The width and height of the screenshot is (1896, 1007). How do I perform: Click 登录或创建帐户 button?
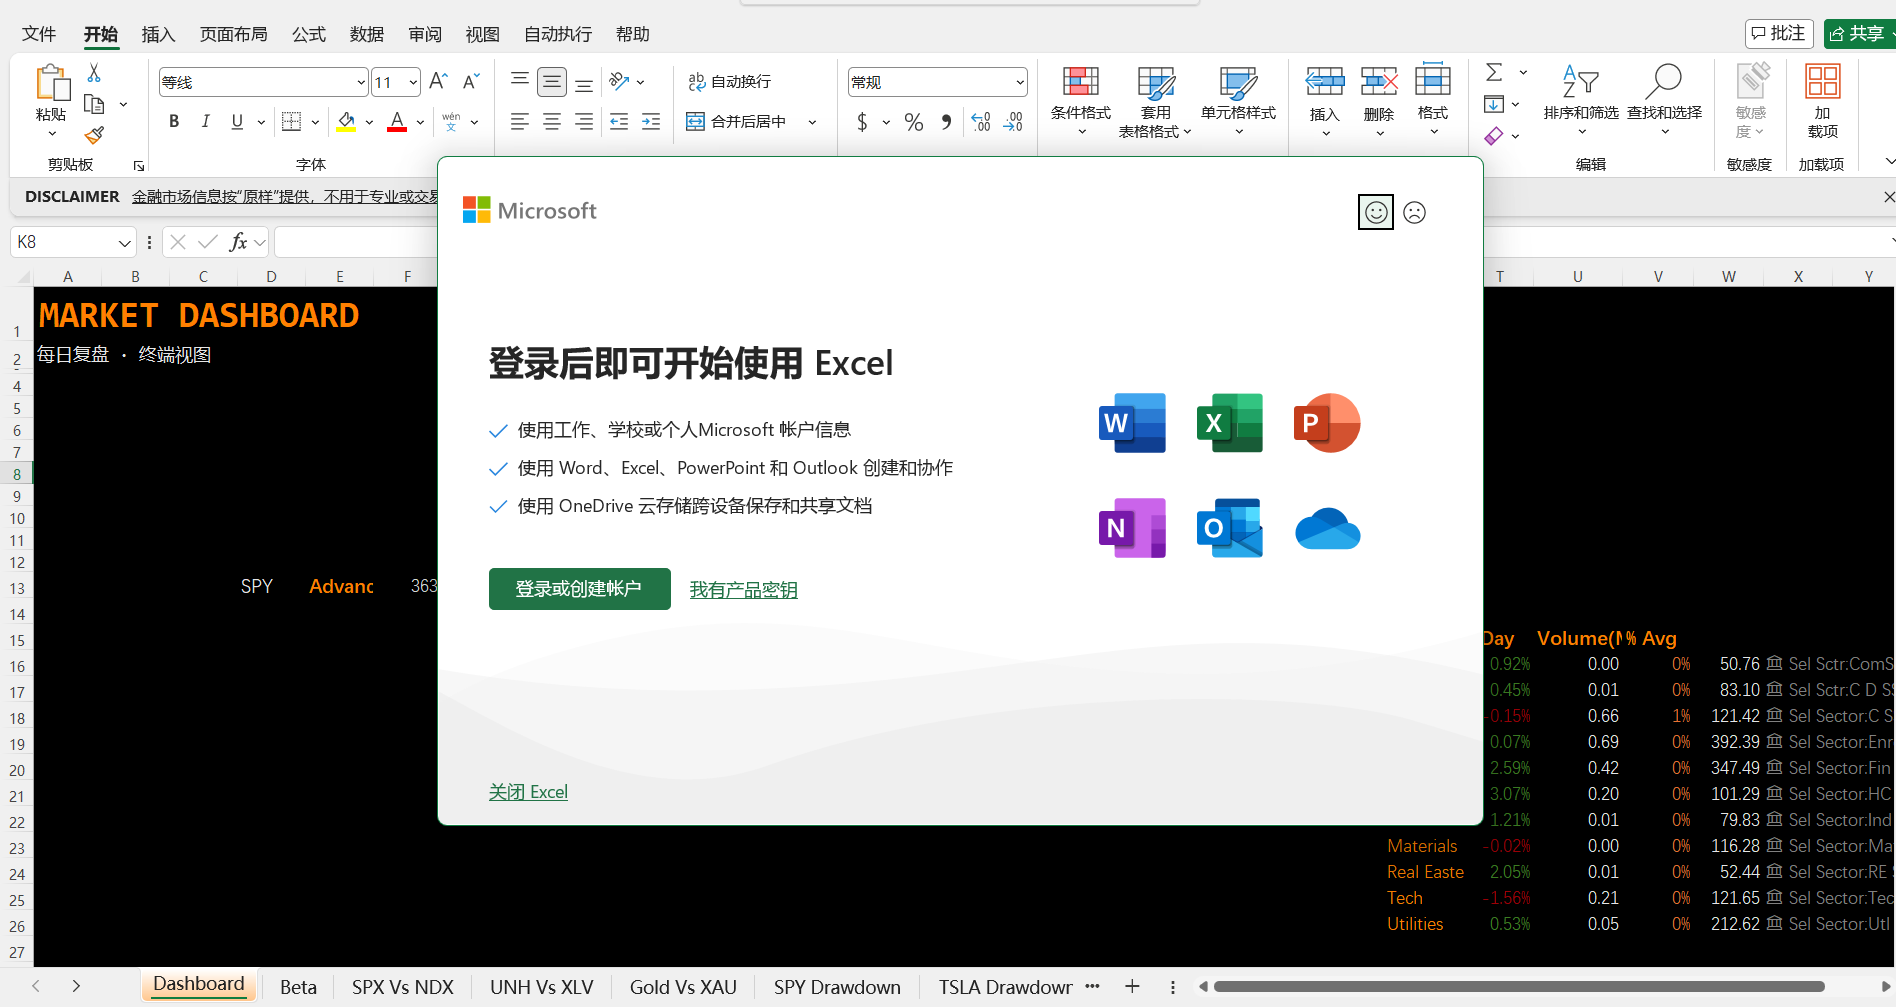tap(579, 589)
